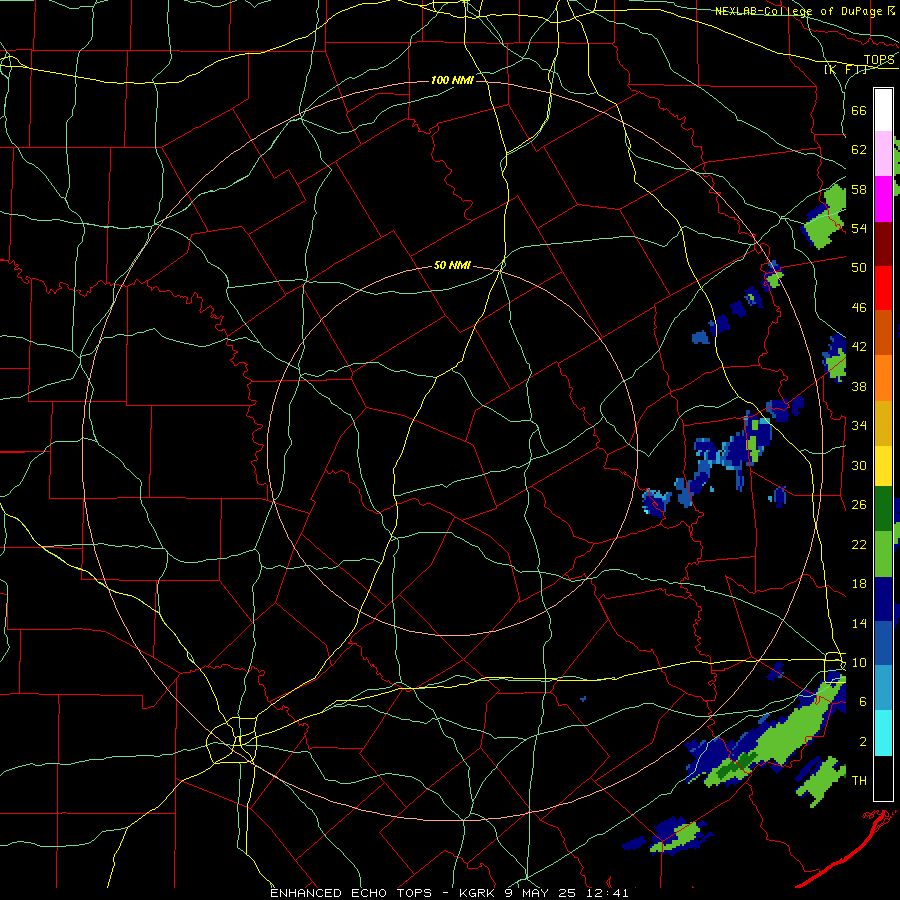The width and height of the screenshot is (900, 900).
Task: Click the "KGRK" radar site identifier
Action: (478, 893)
